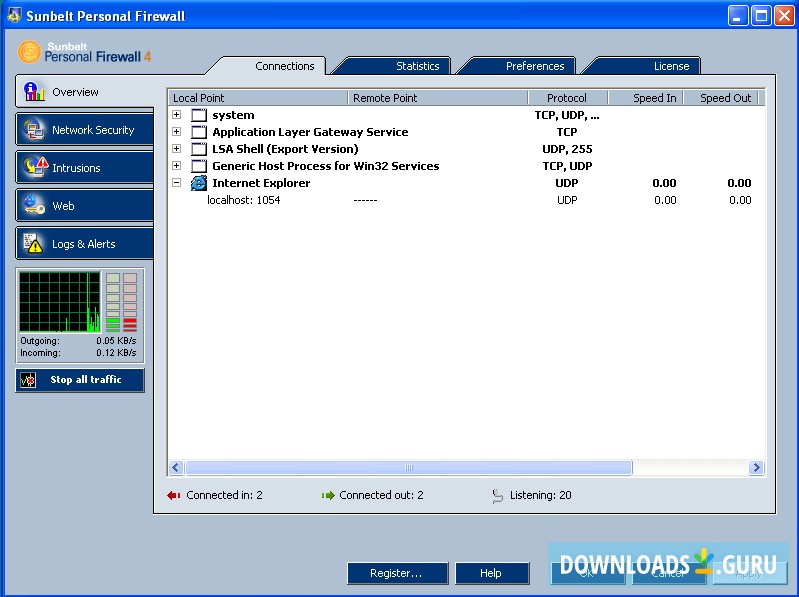Open the Intrusions section

click(x=85, y=168)
